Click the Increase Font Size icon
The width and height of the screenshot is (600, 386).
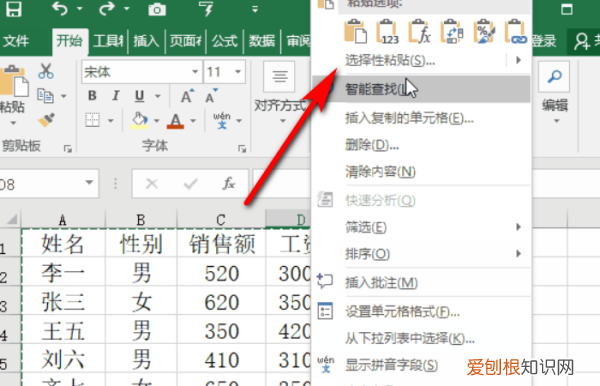click(x=187, y=96)
